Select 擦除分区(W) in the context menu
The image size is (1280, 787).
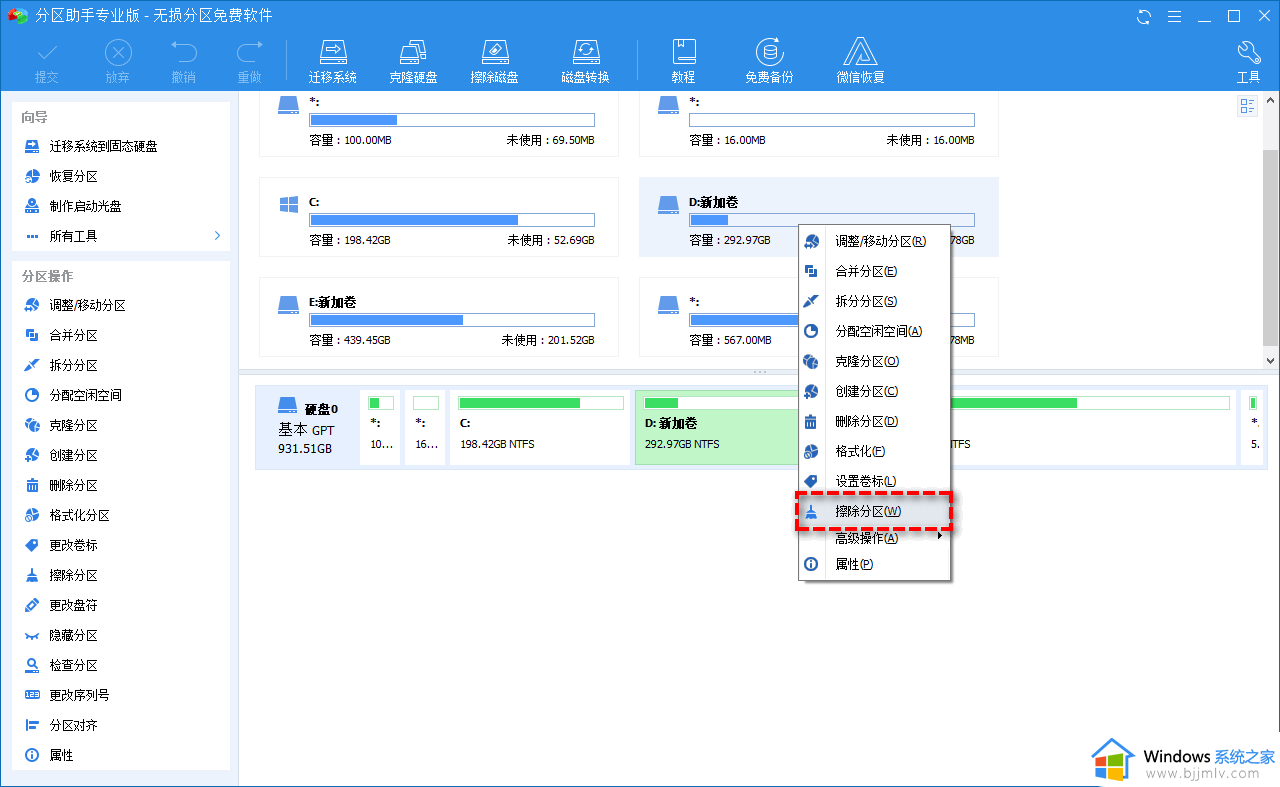874,511
